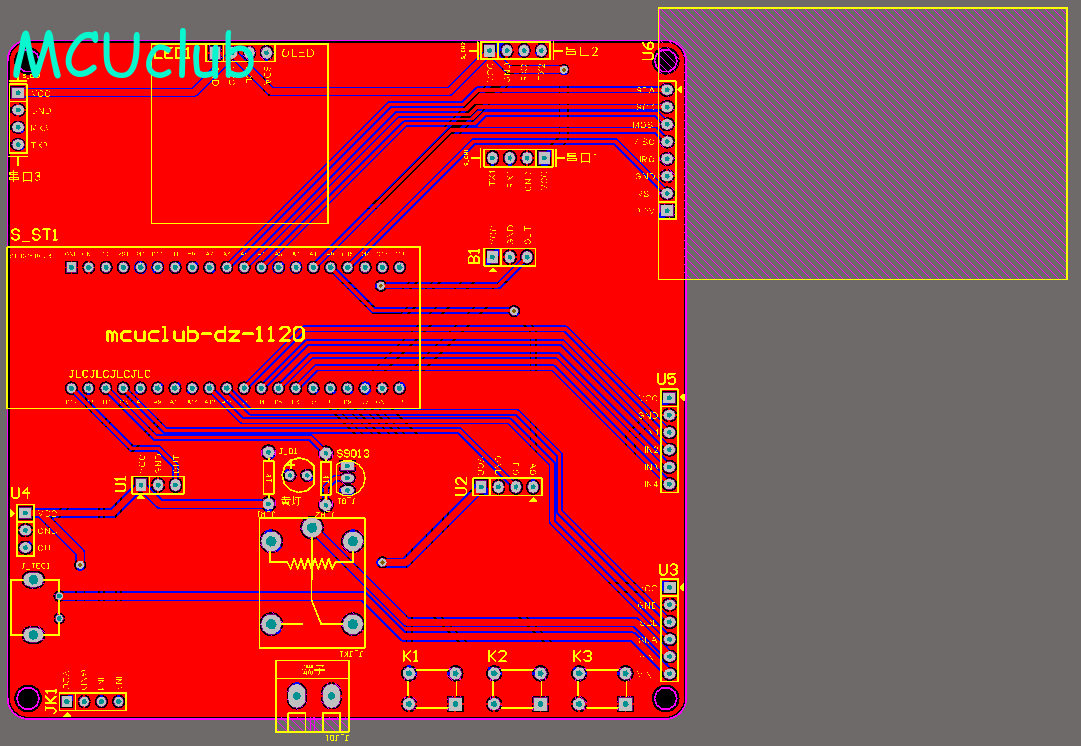Select the B1 designator label
The height and width of the screenshot is (746, 1081).
click(x=474, y=256)
